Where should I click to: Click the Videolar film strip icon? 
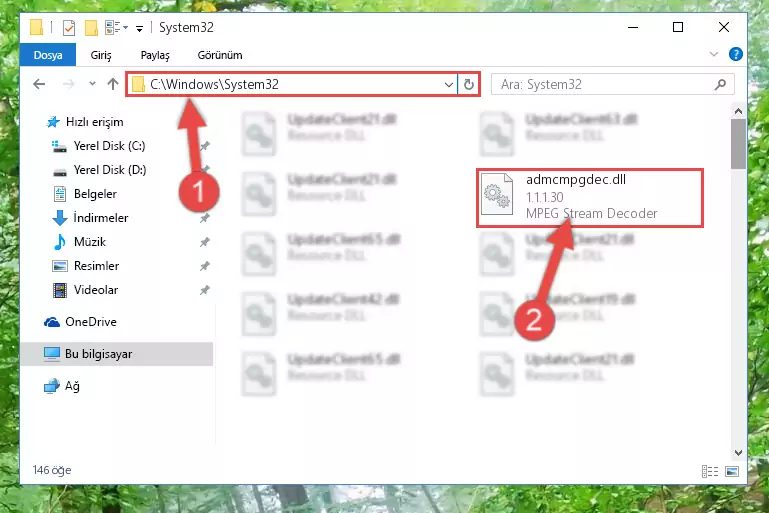click(60, 290)
